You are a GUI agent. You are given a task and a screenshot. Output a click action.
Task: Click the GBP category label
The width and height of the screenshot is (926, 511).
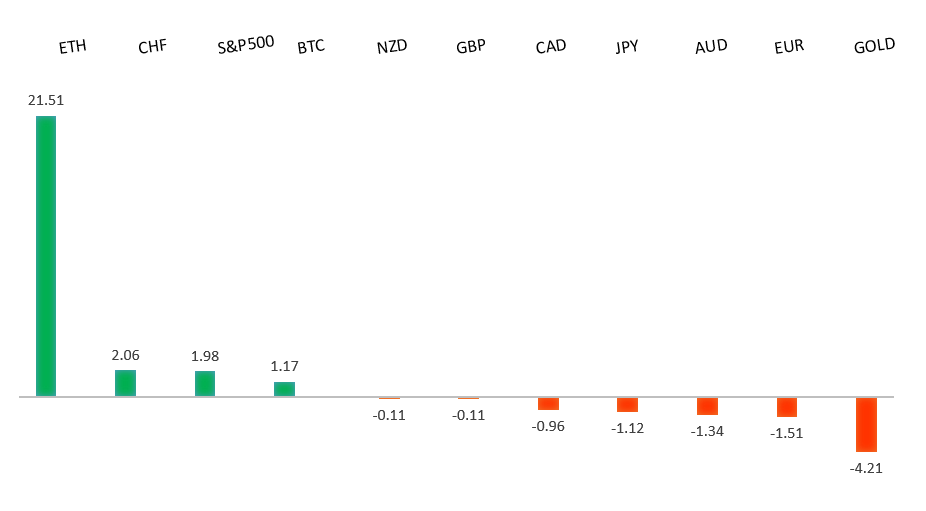pyautogui.click(x=471, y=47)
